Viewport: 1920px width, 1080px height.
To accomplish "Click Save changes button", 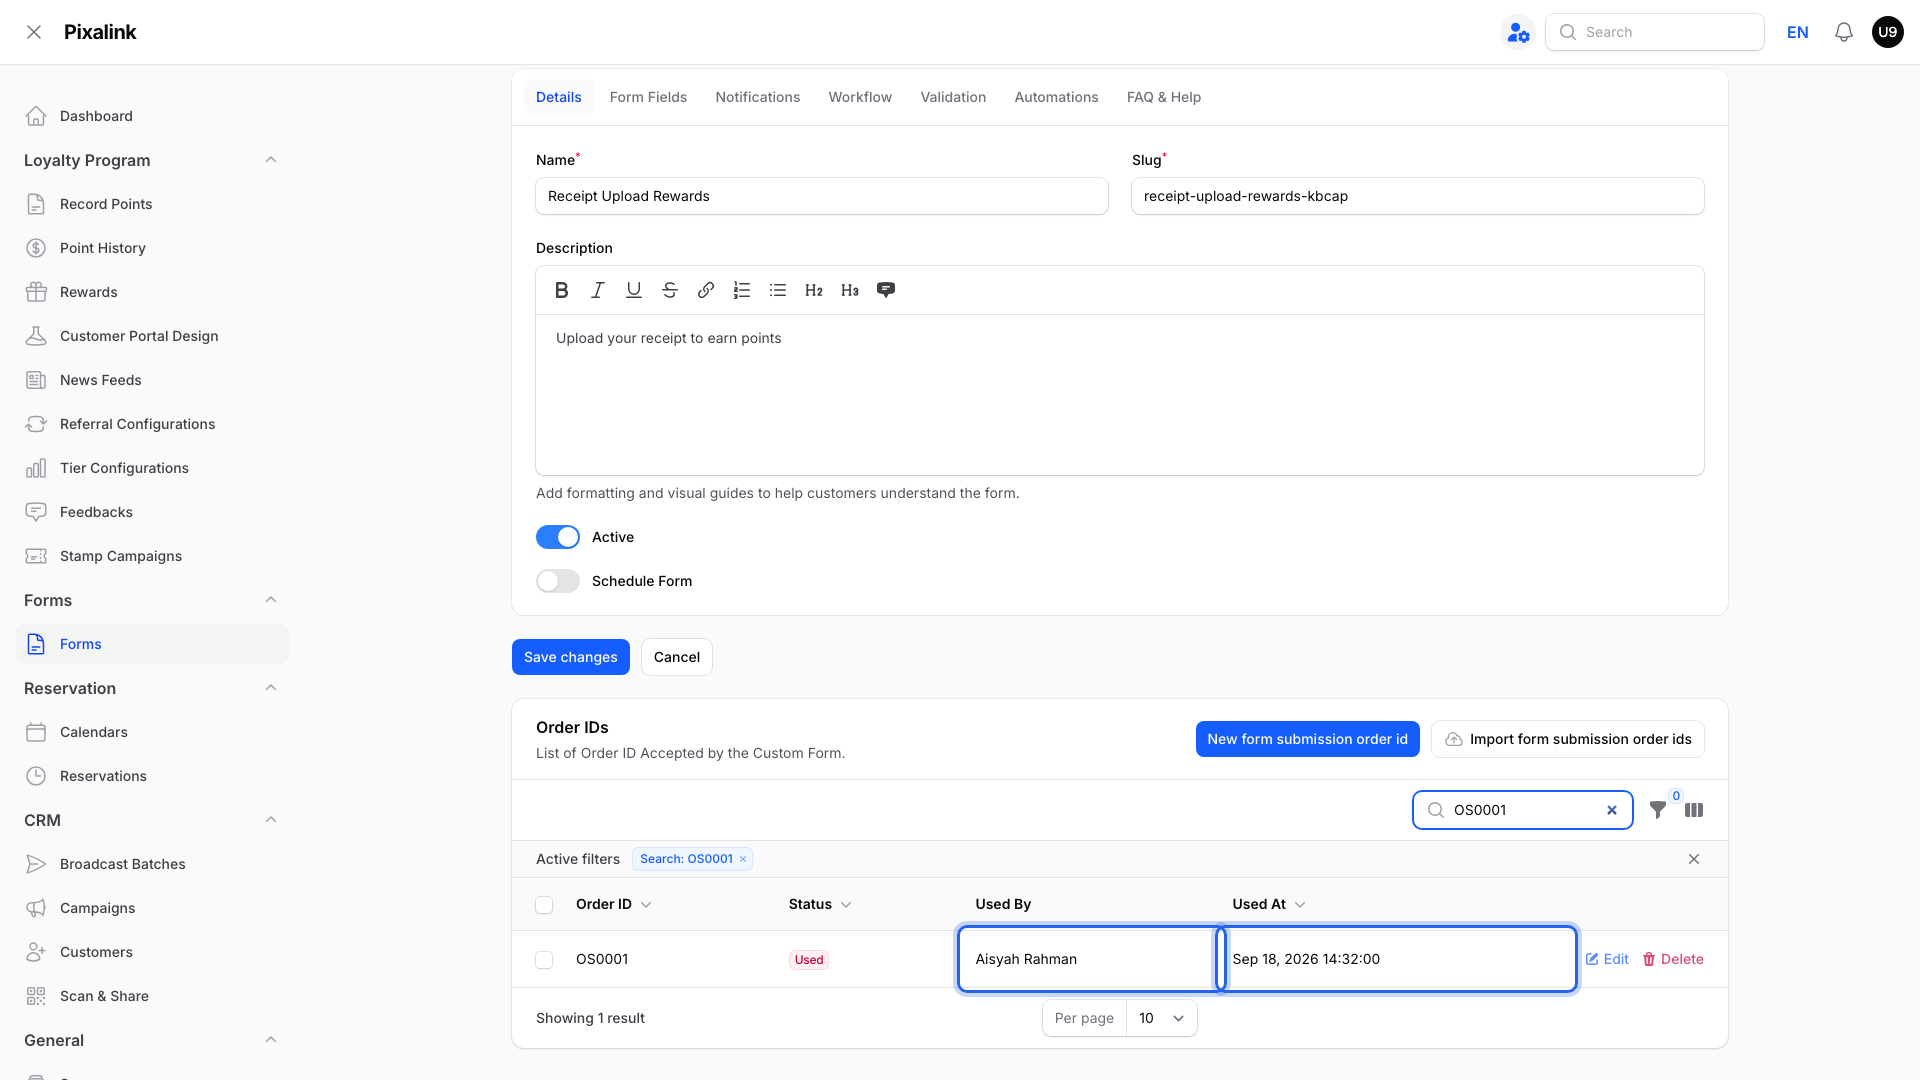I will (571, 657).
